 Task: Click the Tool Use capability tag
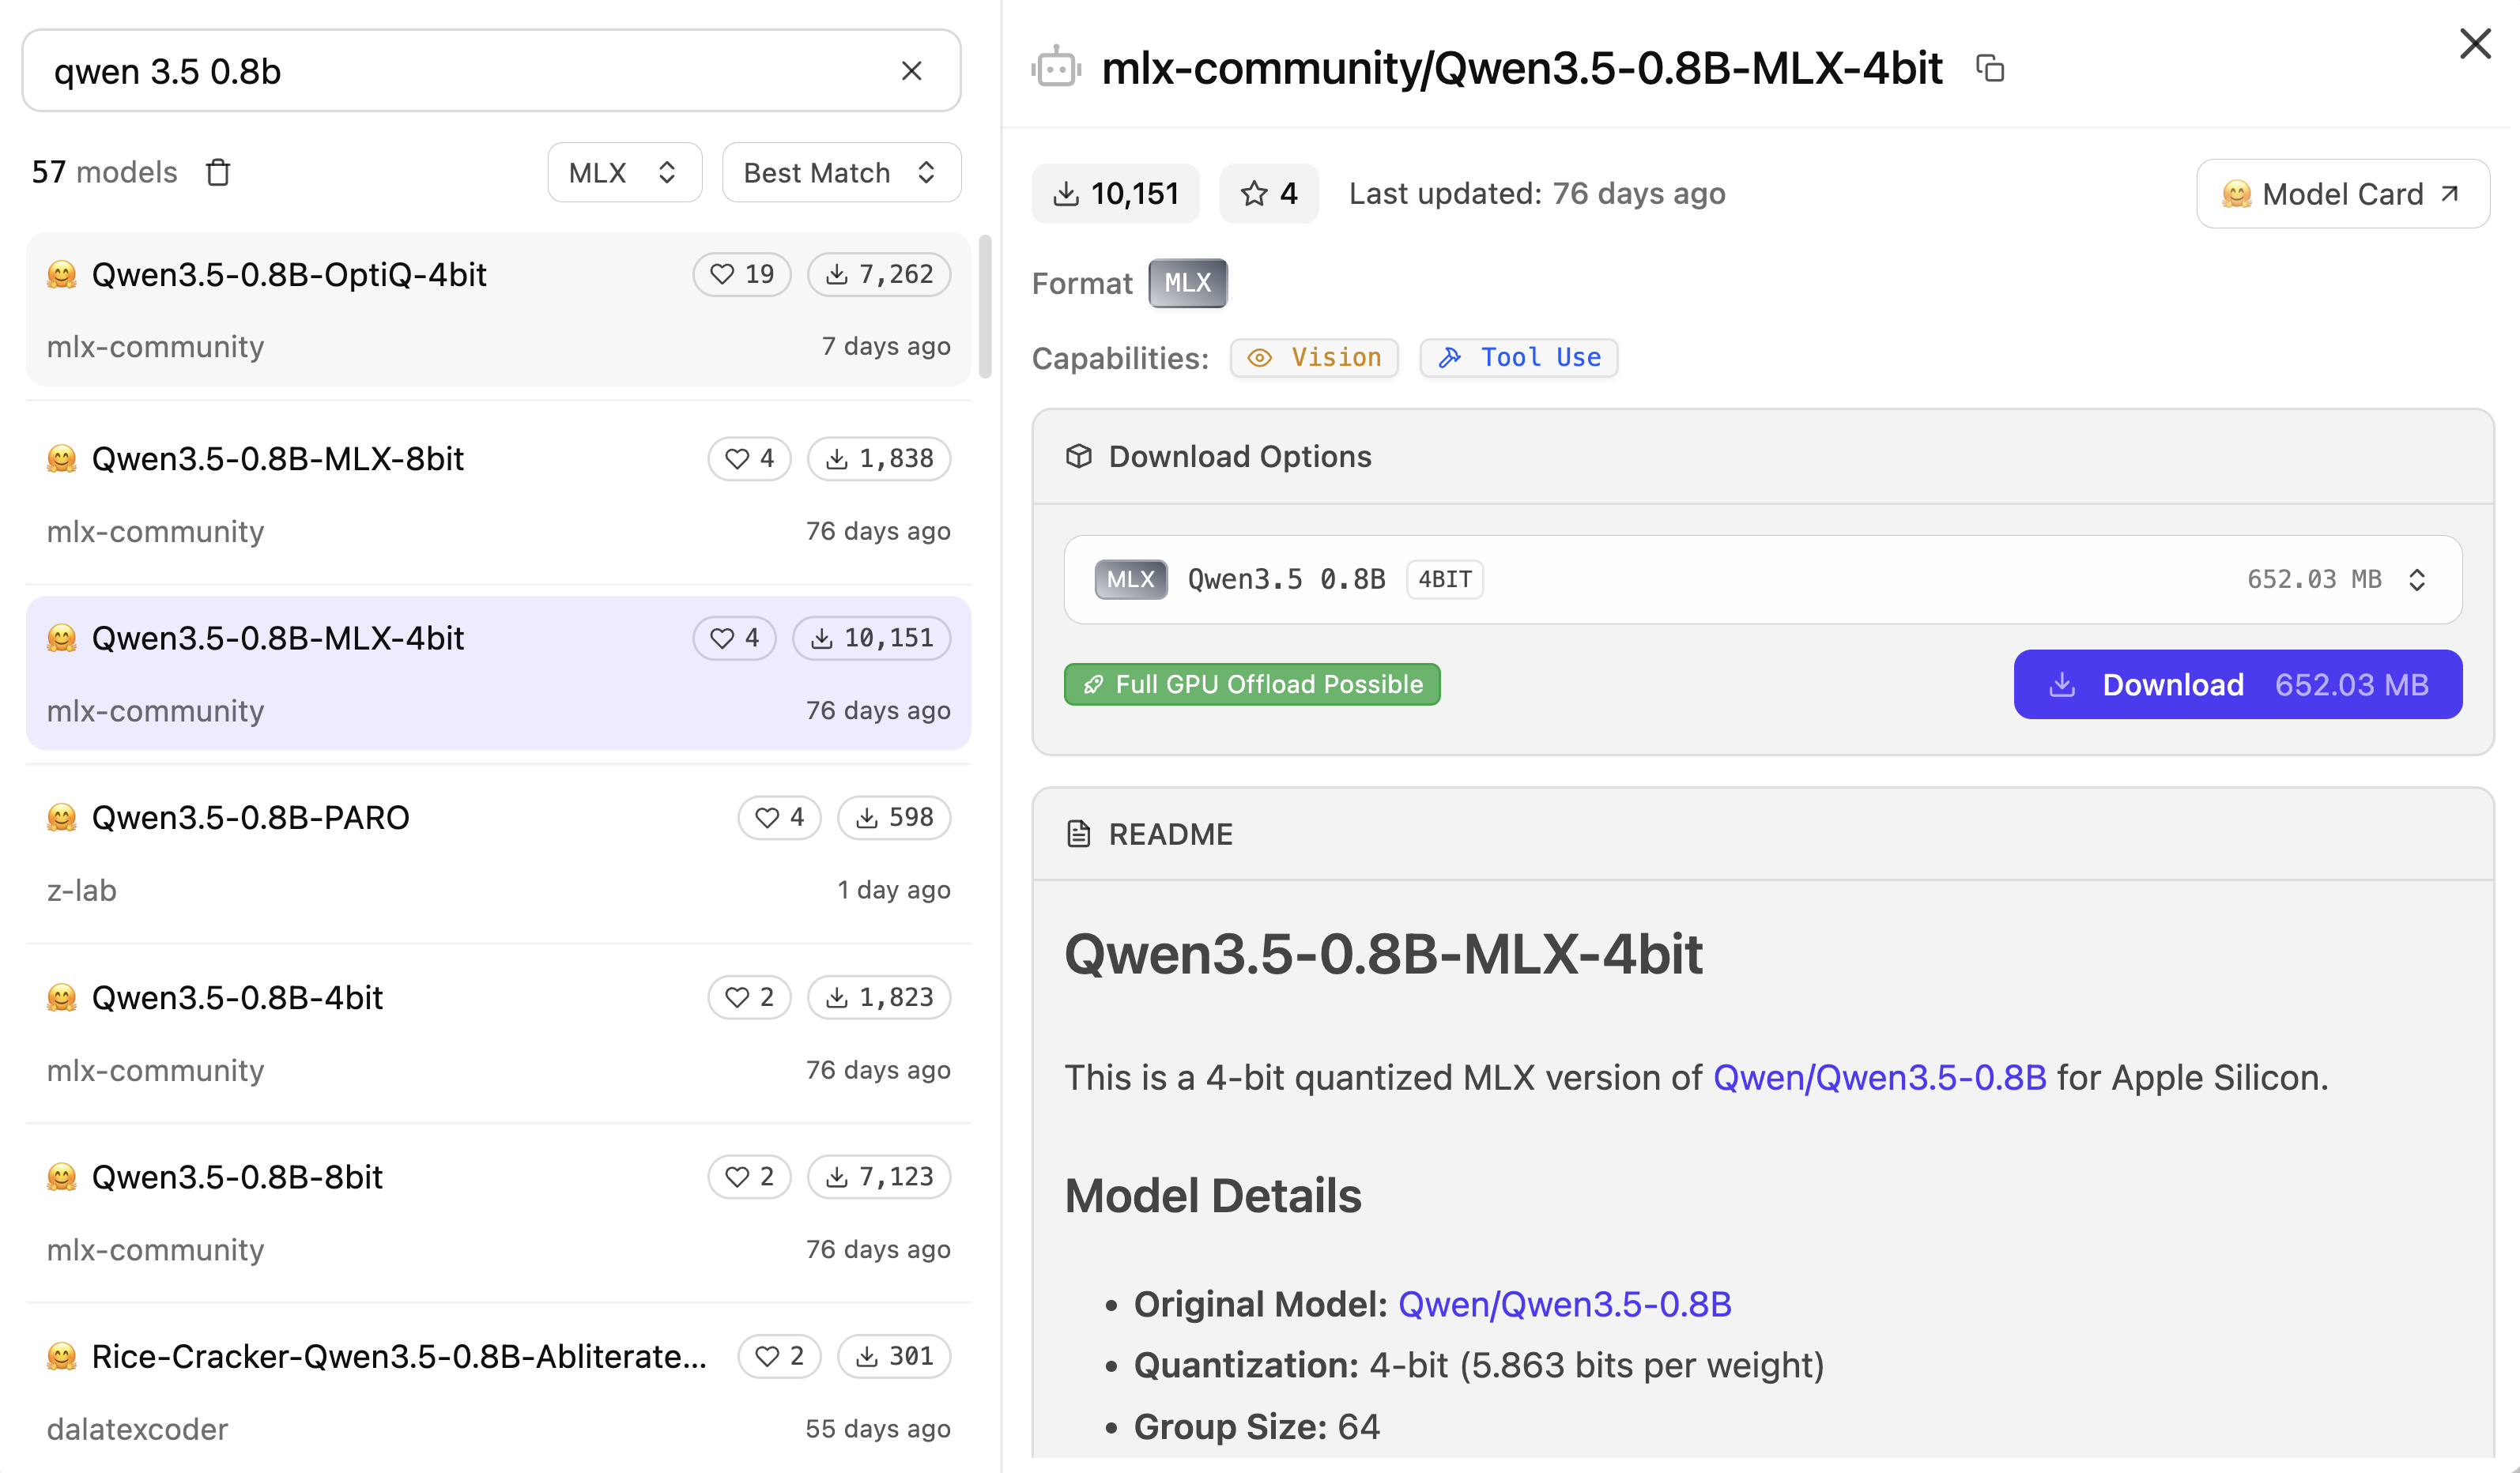point(1519,358)
